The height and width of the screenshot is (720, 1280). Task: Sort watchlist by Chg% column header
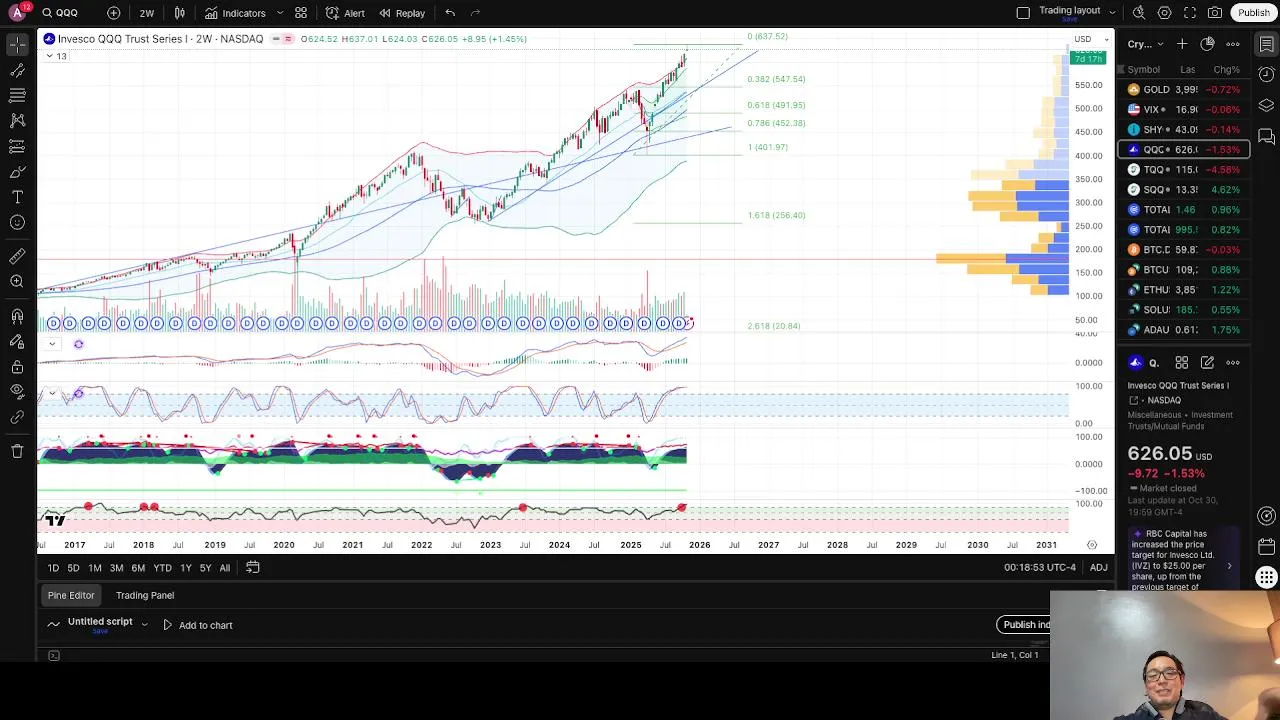click(x=1226, y=70)
